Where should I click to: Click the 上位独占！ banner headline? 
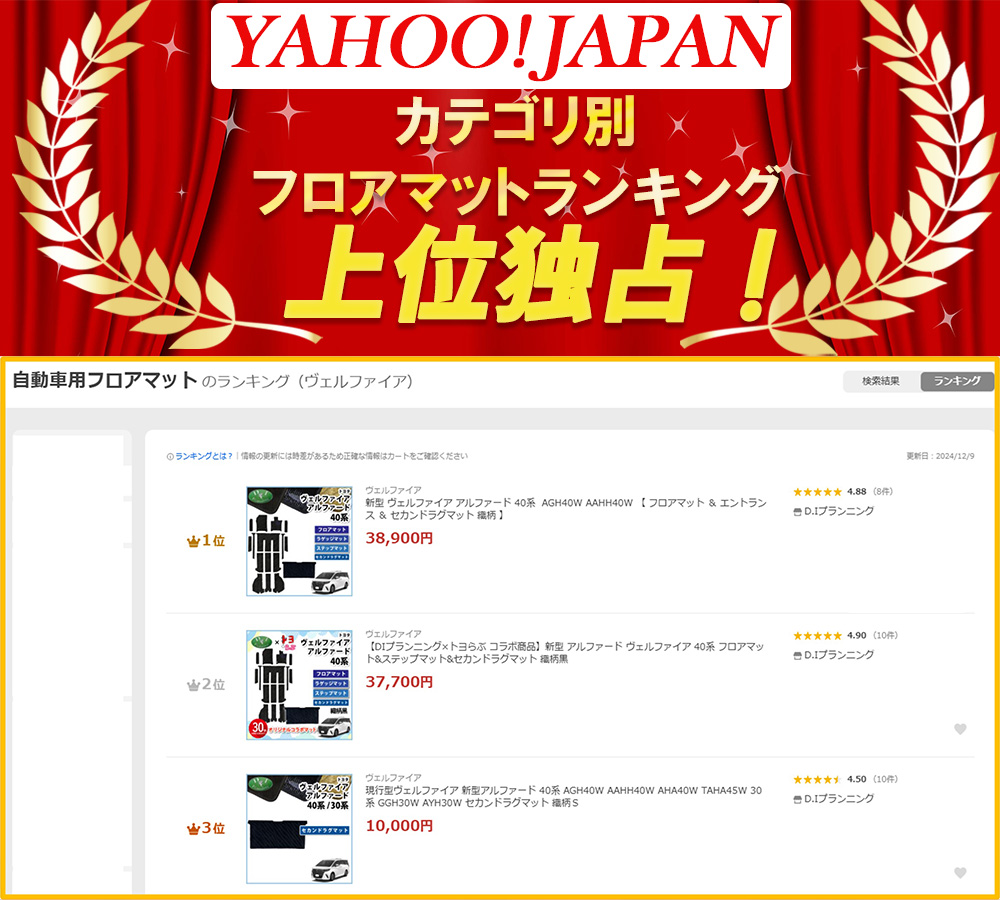(x=531, y=274)
